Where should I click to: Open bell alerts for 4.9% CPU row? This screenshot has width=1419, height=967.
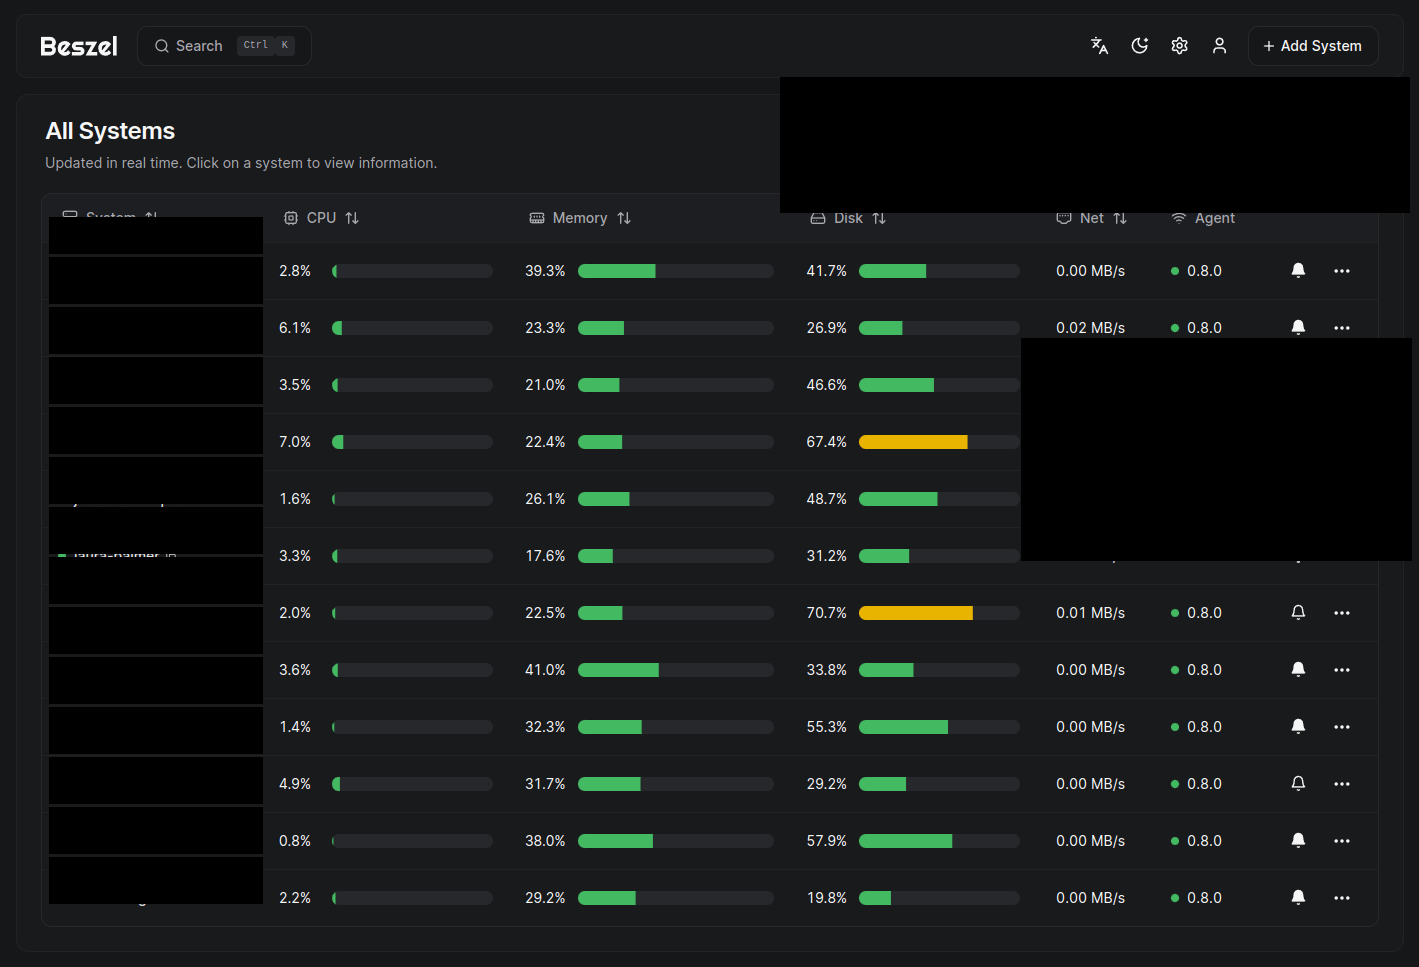(x=1298, y=784)
